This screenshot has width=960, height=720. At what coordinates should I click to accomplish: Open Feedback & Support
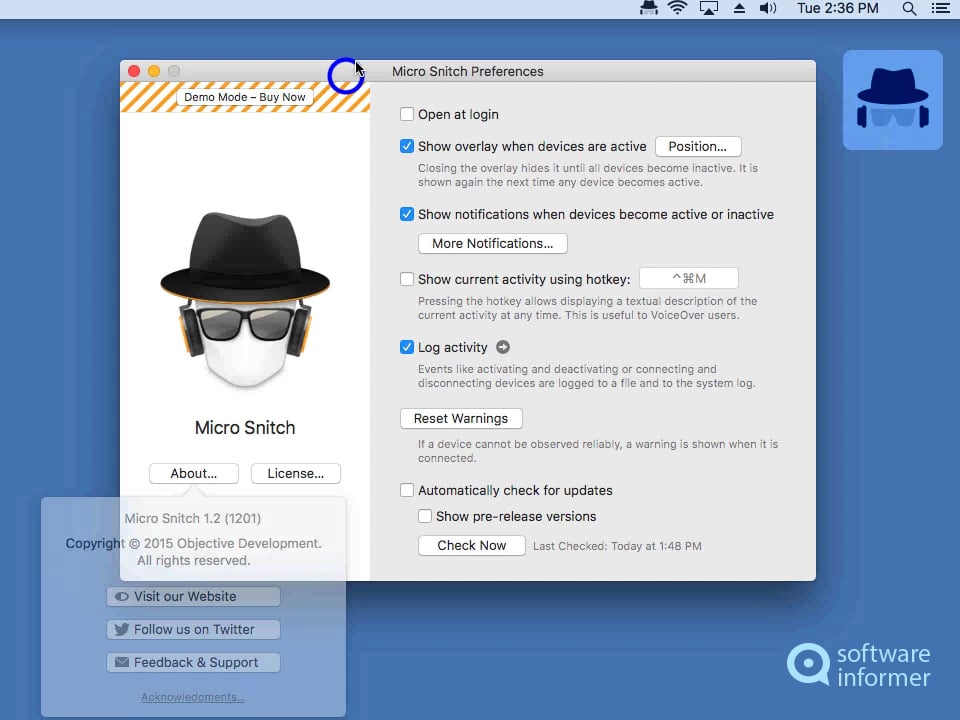coord(193,662)
